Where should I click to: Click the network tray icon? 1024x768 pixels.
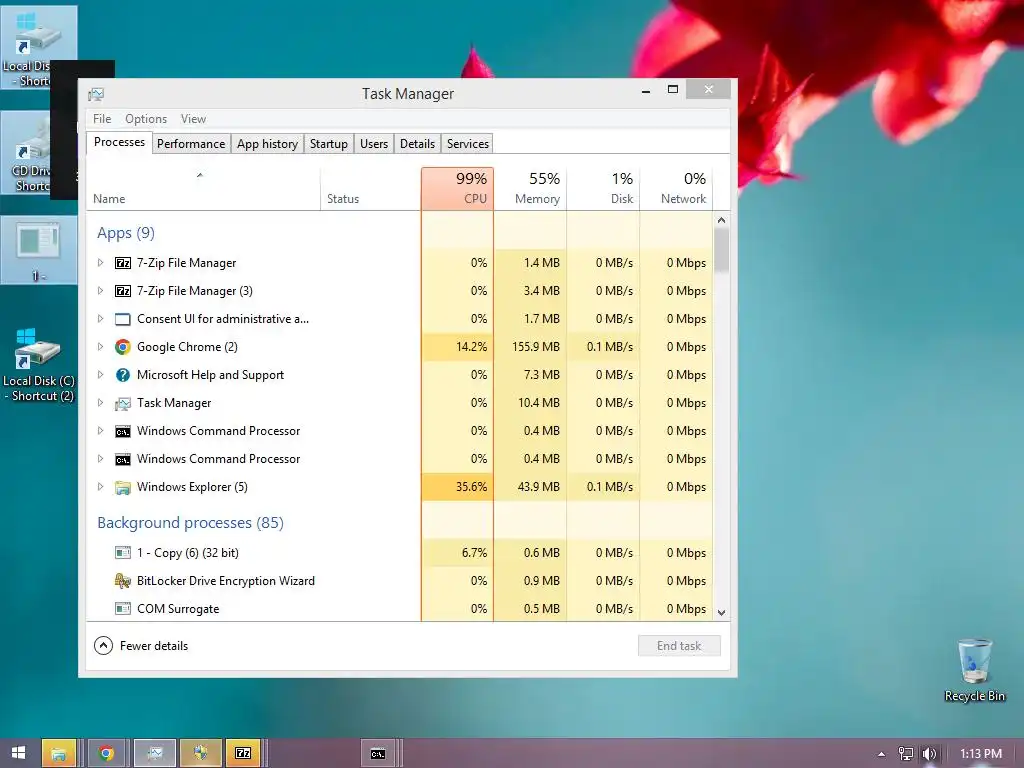point(906,754)
